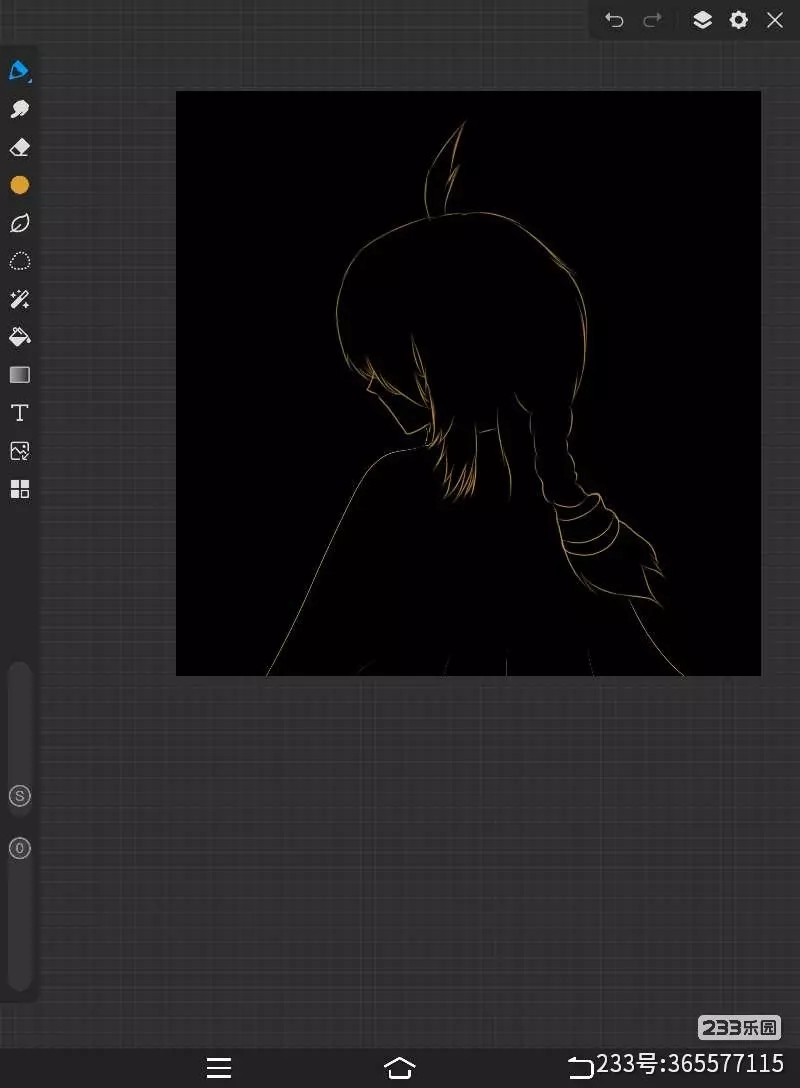Undo the last stroke
Screen dimensions: 800x1088
pos(614,20)
